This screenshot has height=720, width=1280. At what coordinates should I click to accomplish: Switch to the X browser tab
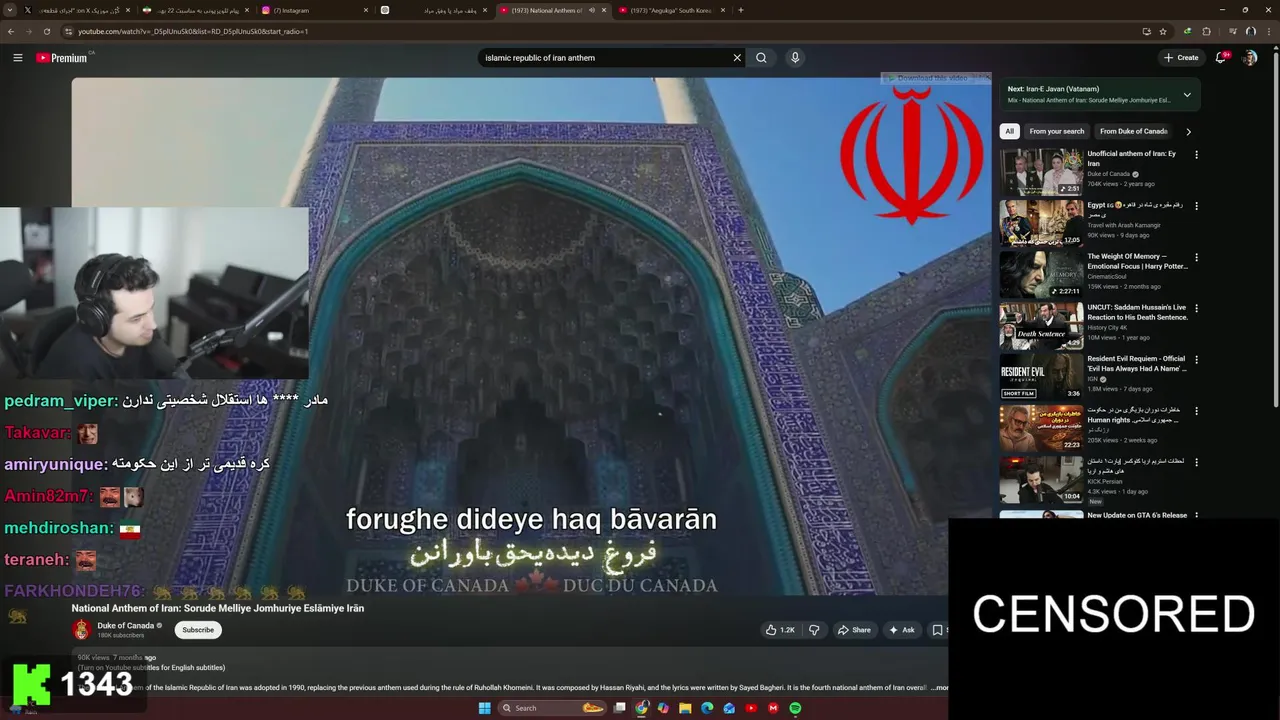click(75, 10)
